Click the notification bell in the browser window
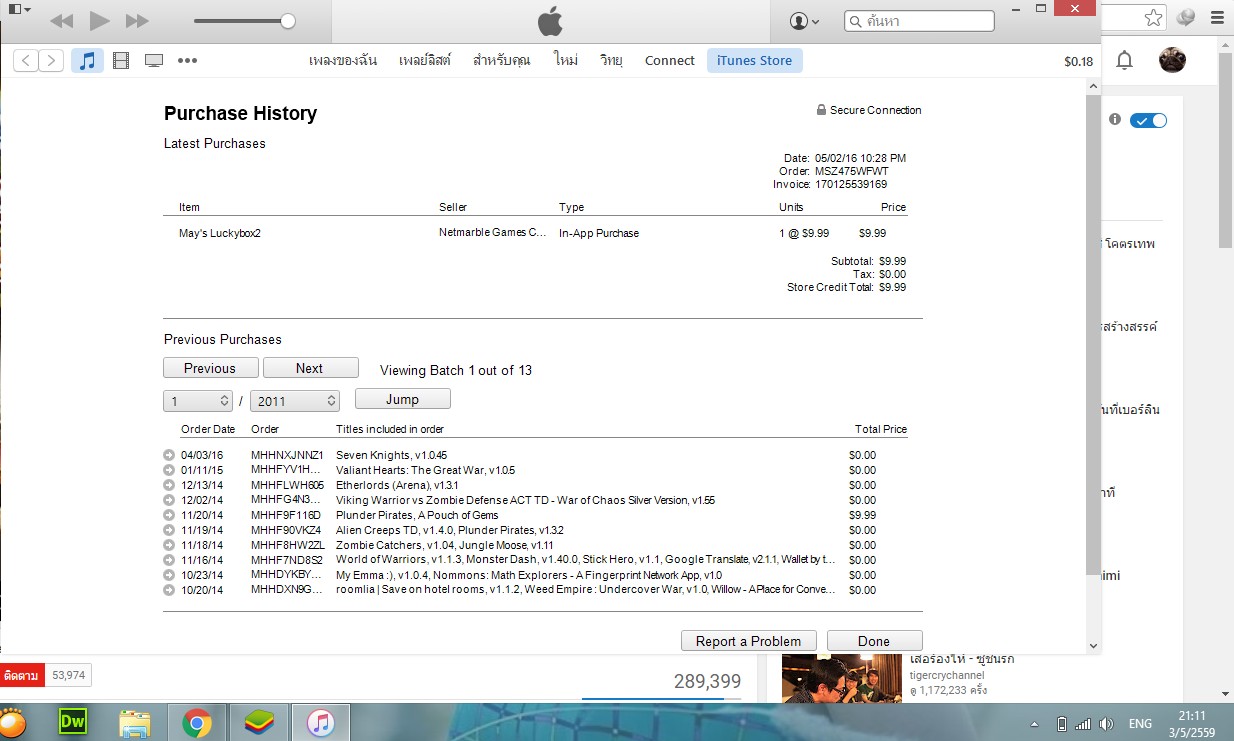1234x741 pixels. [x=1125, y=61]
